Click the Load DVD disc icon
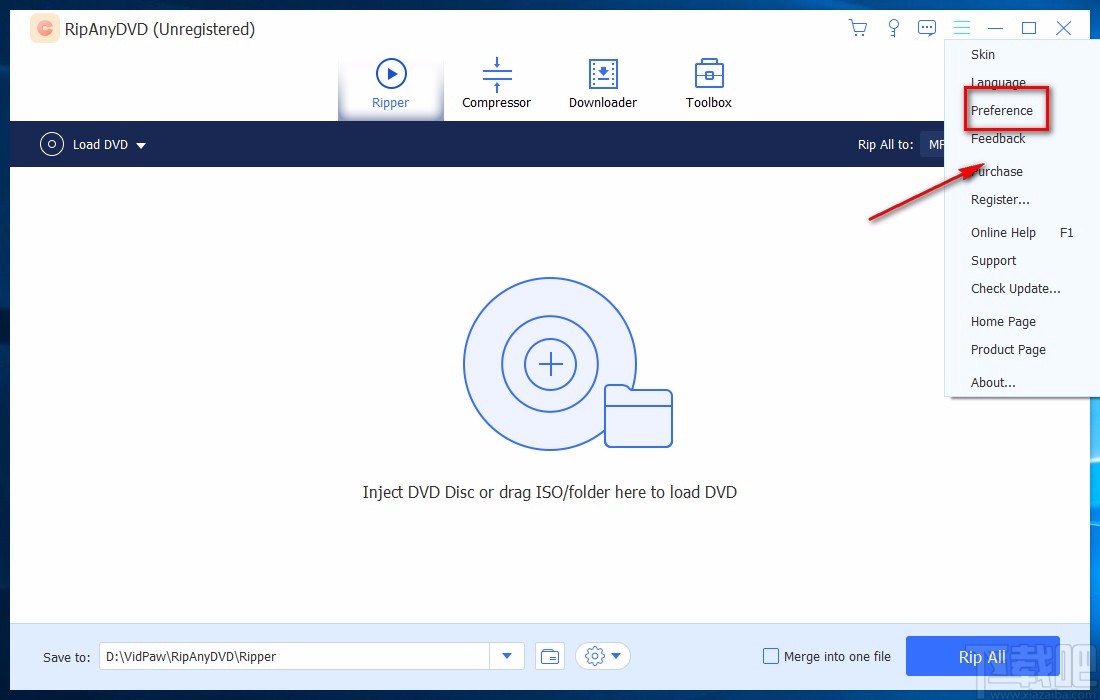This screenshot has height=700, width=1100. point(52,144)
